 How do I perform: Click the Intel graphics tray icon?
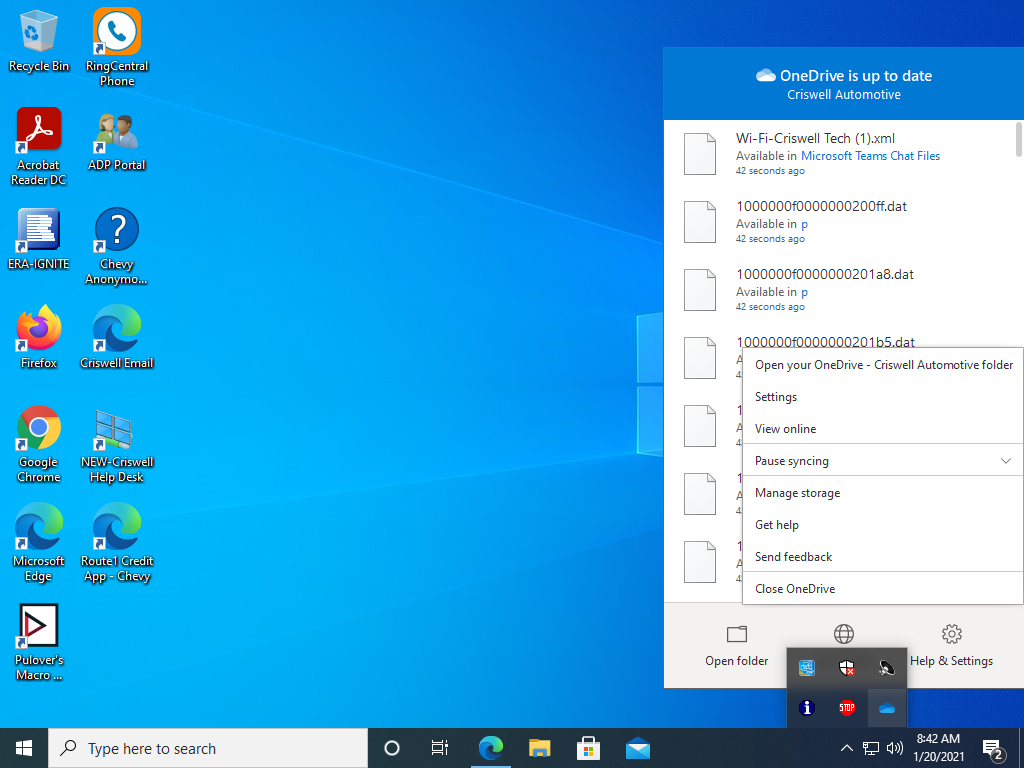point(807,668)
